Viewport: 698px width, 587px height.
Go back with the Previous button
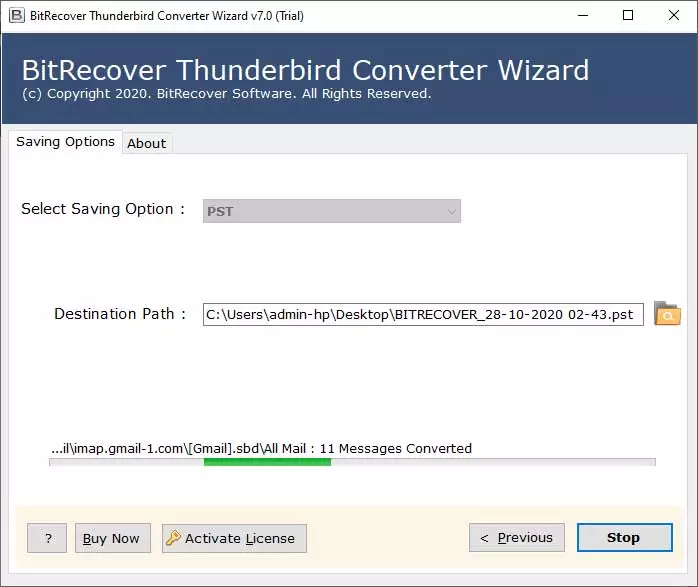(x=516, y=538)
